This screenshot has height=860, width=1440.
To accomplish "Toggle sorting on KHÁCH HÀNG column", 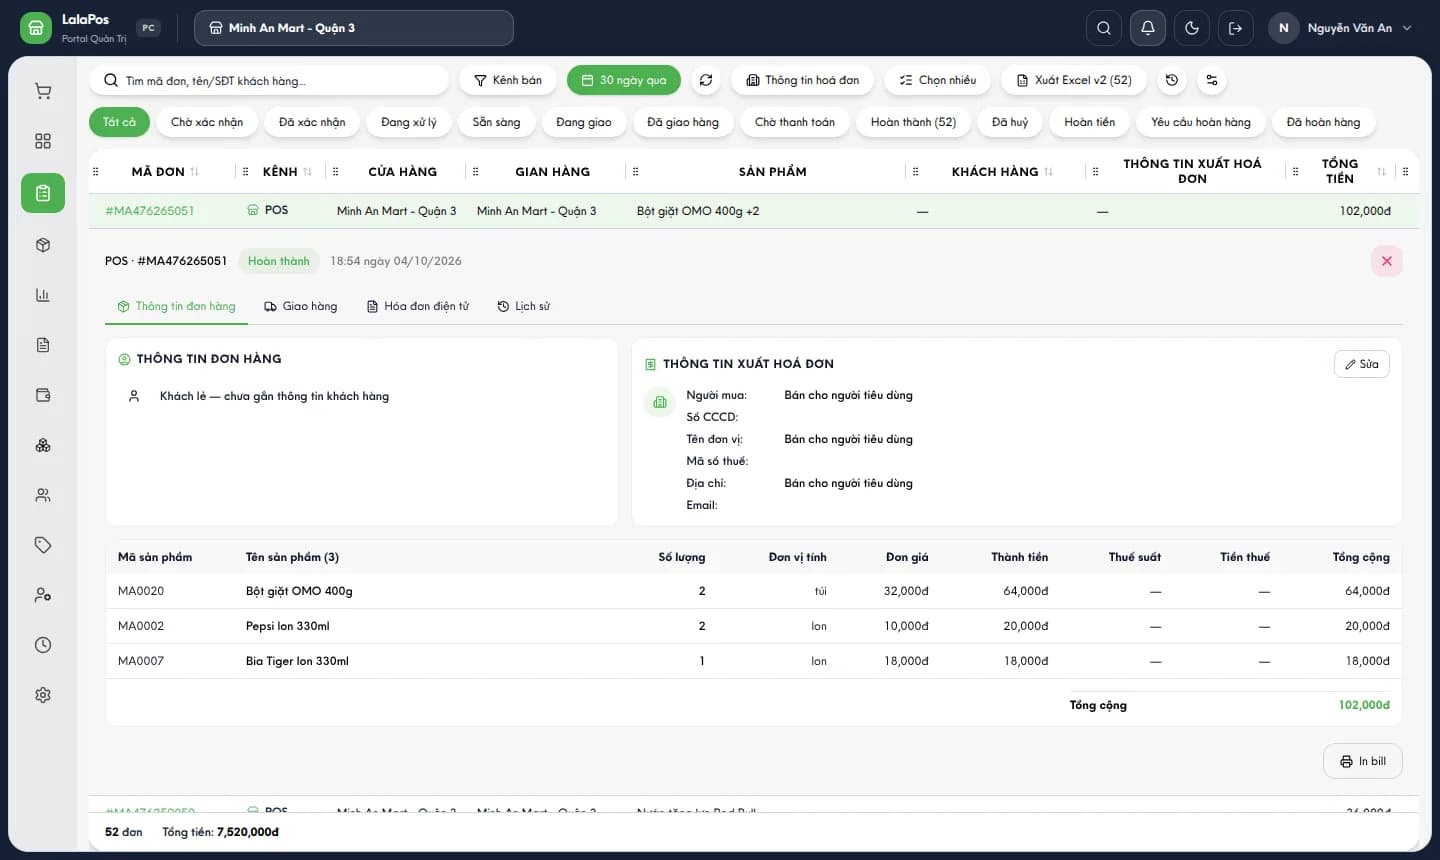I will (1049, 172).
